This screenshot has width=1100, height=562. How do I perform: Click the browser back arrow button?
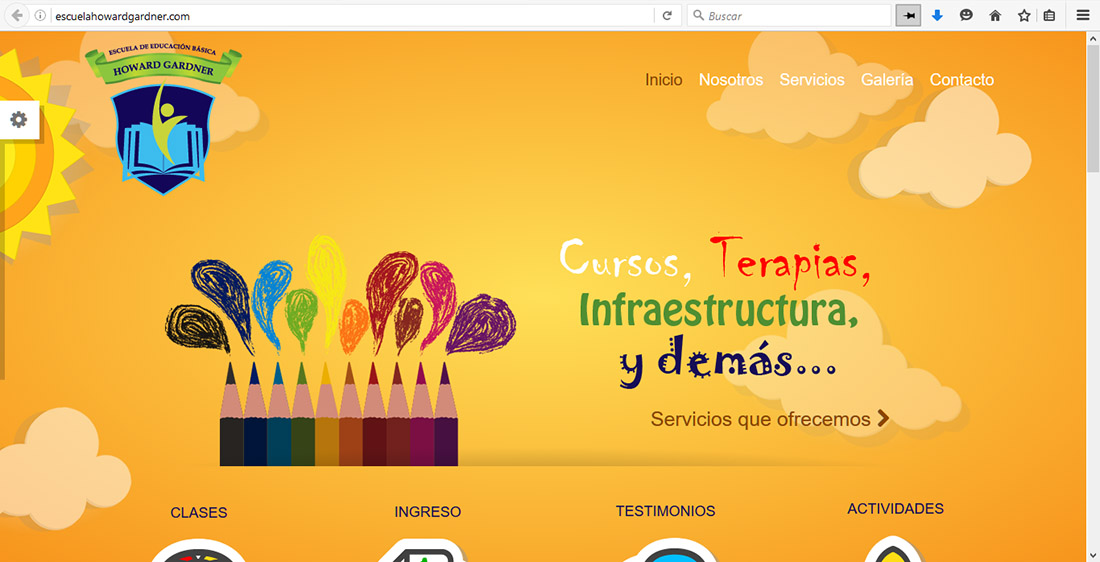(x=17, y=16)
